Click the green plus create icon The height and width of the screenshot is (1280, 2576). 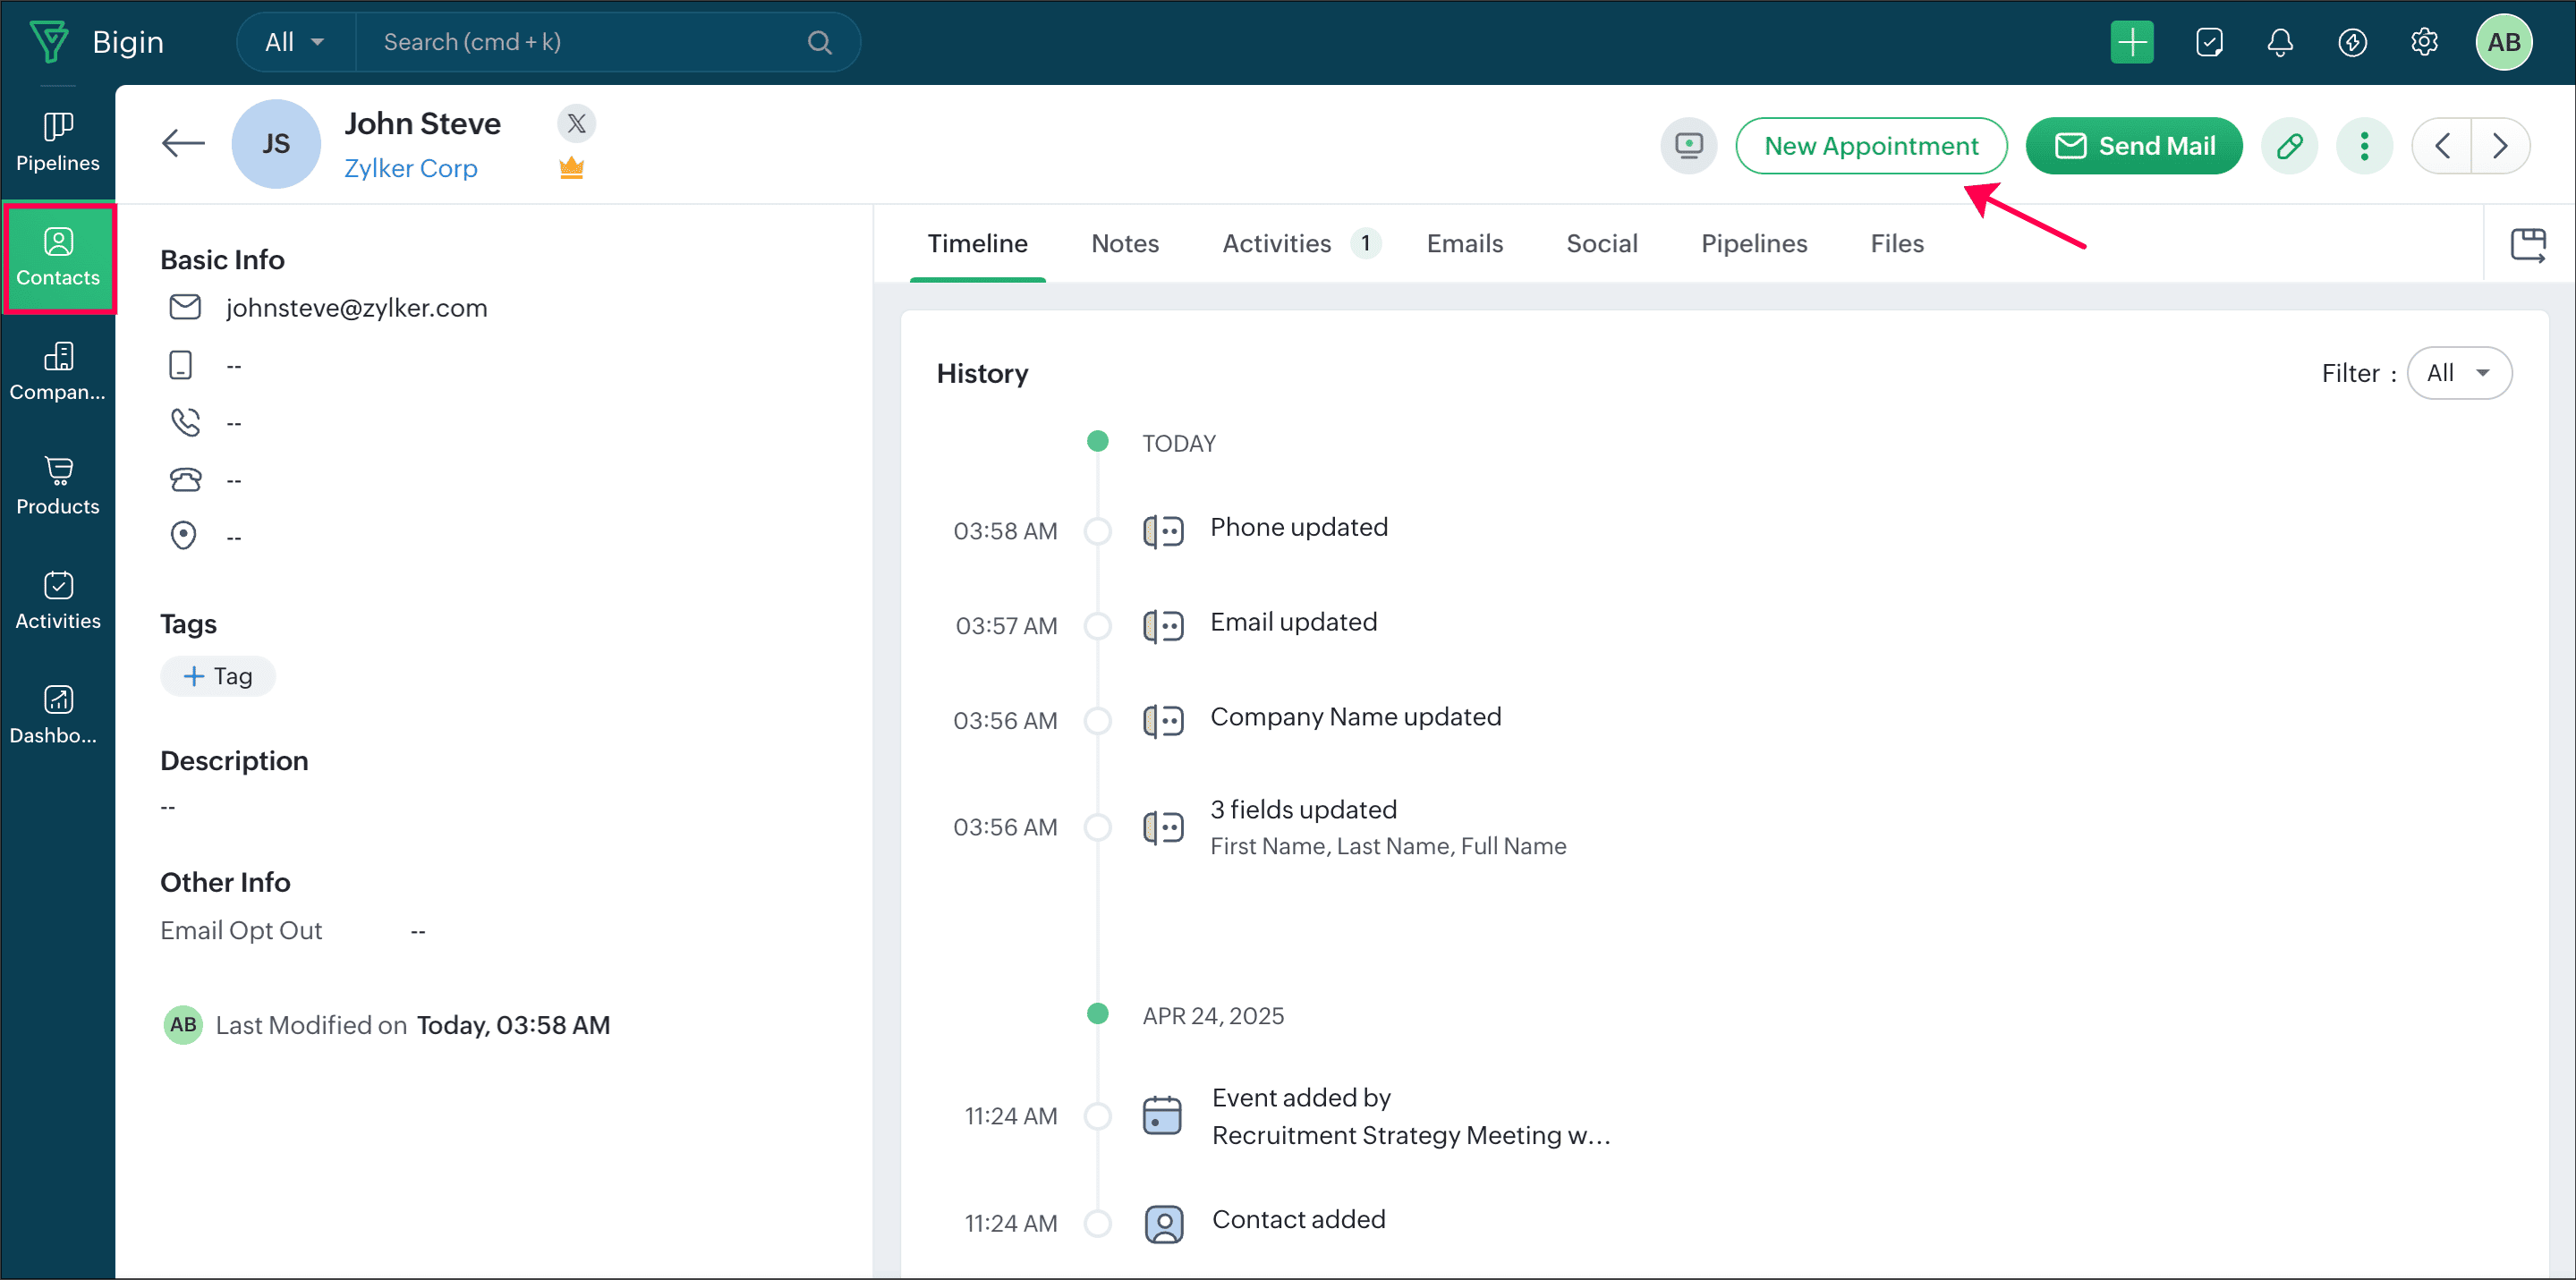(2131, 42)
